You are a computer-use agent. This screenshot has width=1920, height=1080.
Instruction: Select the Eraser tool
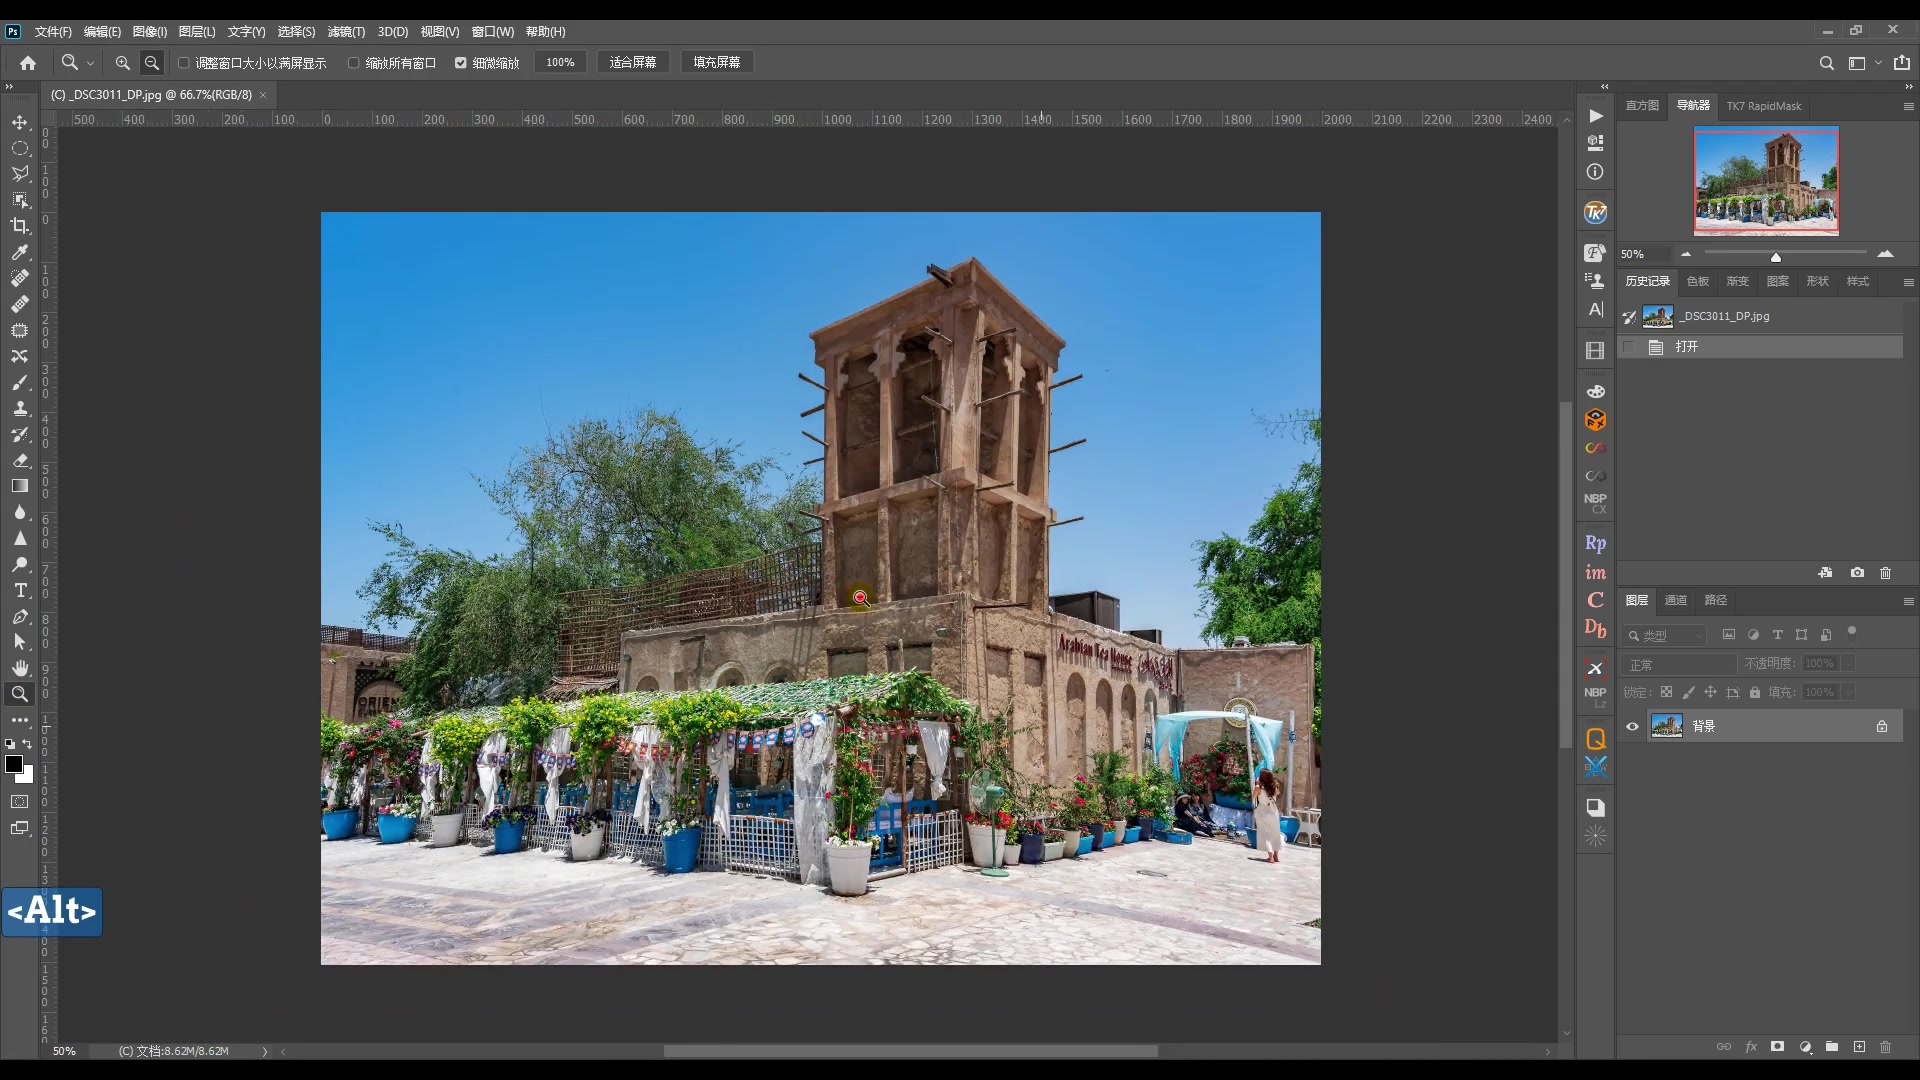pyautogui.click(x=20, y=460)
